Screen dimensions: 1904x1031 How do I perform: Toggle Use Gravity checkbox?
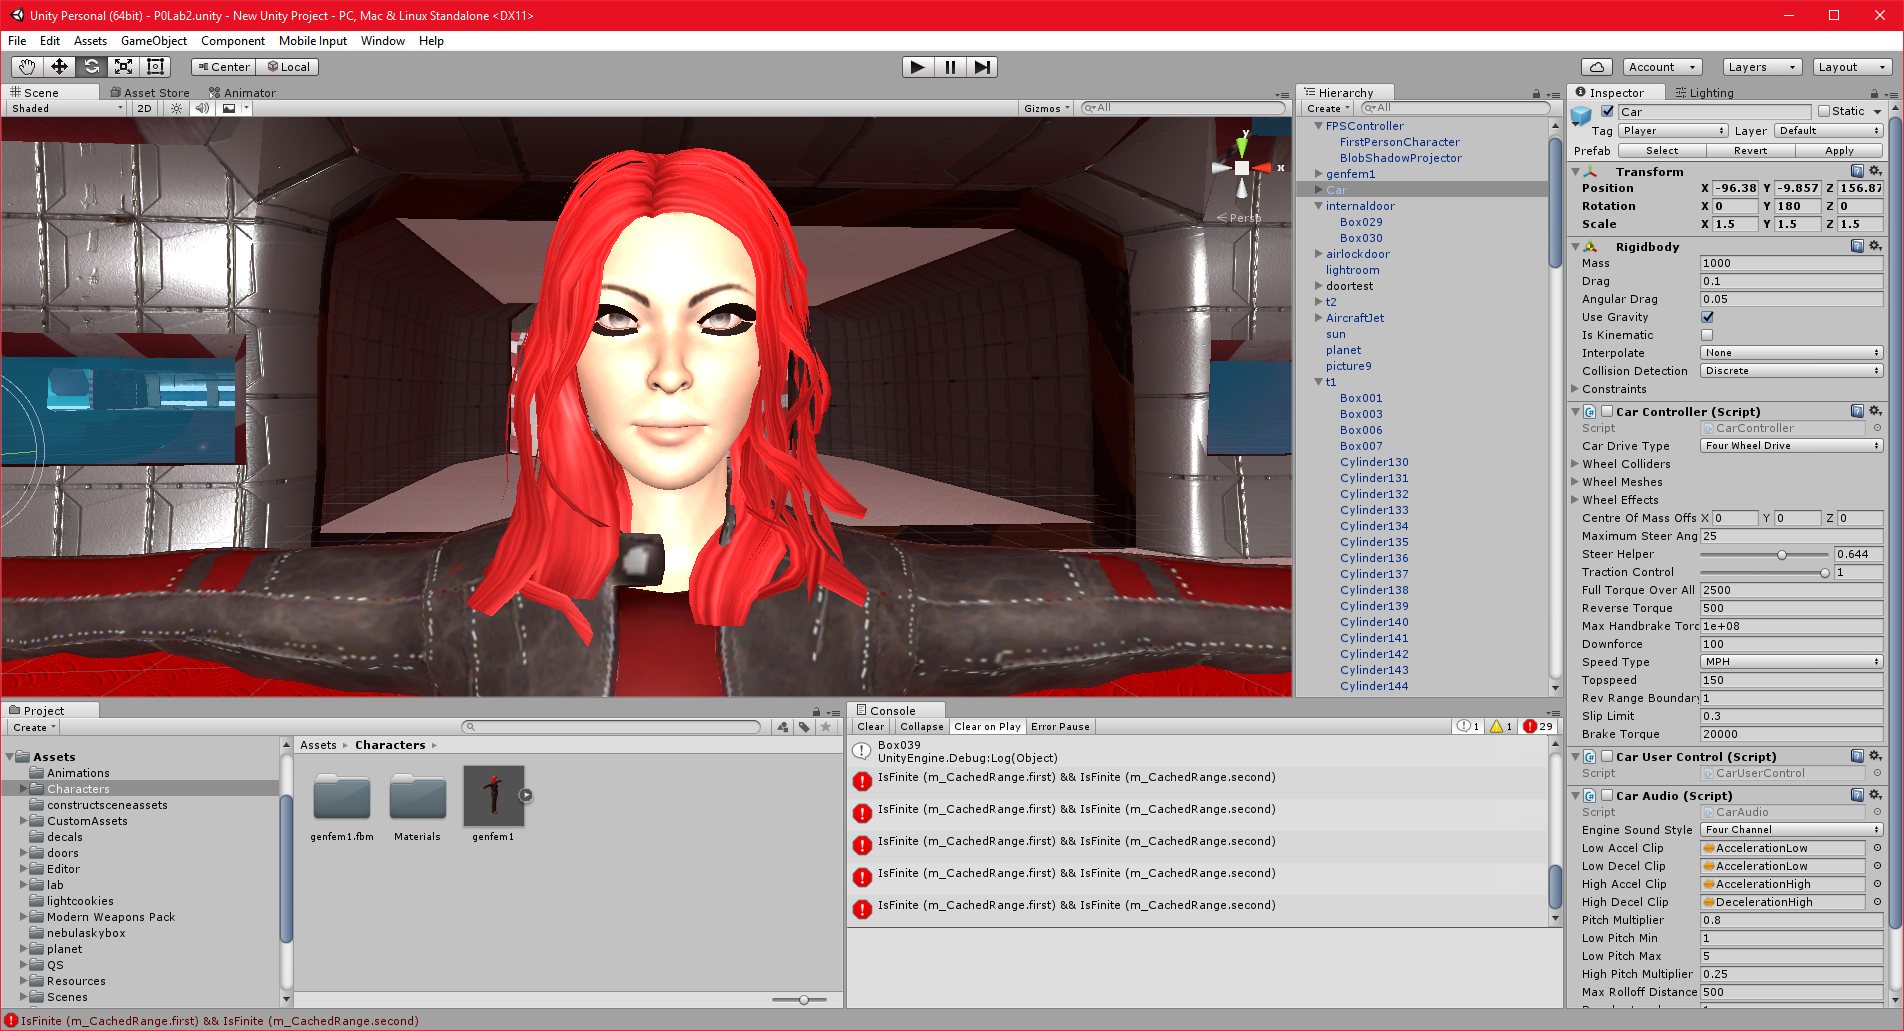1707,317
